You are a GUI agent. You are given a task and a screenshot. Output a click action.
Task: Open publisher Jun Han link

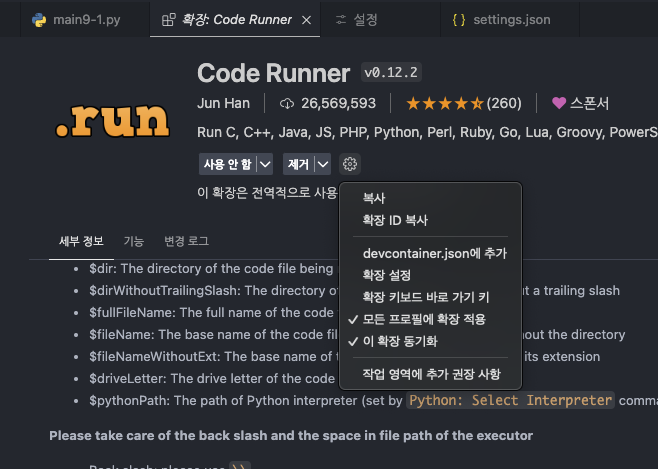[x=224, y=103]
